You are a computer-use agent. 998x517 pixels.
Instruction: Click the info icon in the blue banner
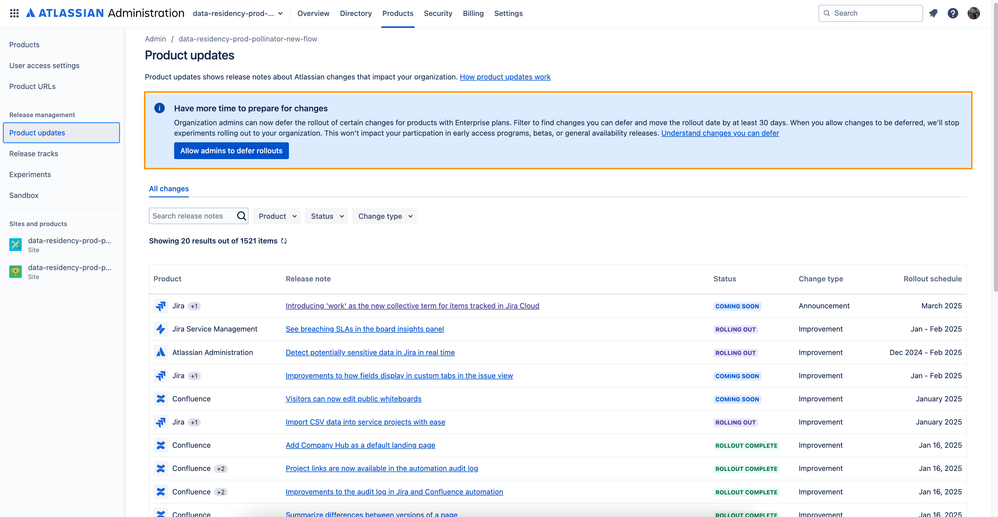[x=160, y=108]
